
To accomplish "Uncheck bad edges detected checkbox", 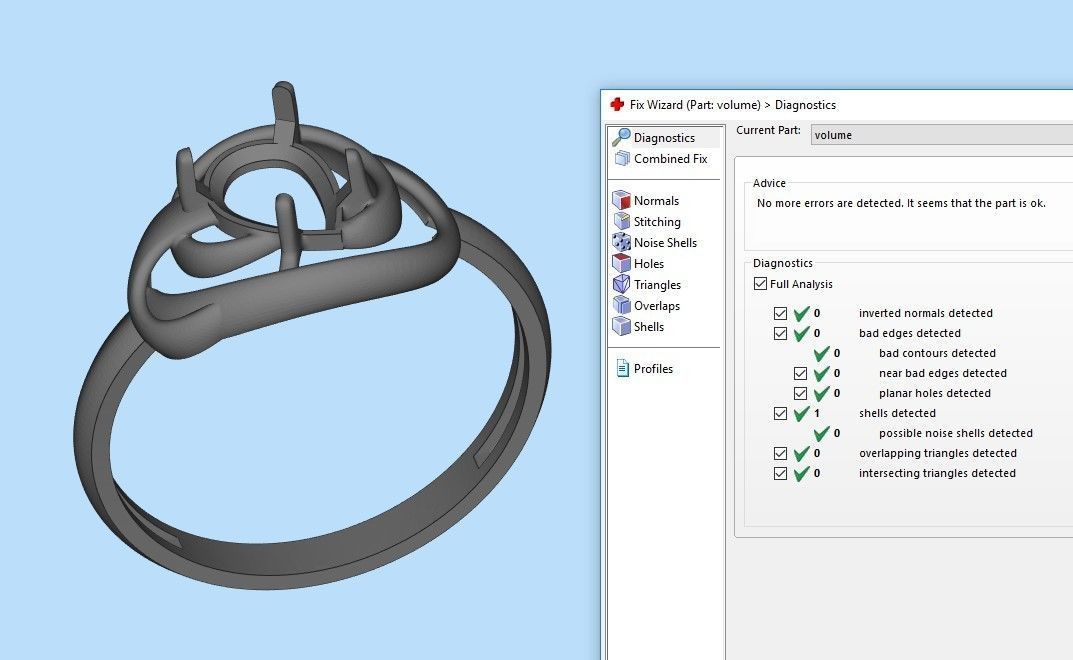I will click(780, 333).
